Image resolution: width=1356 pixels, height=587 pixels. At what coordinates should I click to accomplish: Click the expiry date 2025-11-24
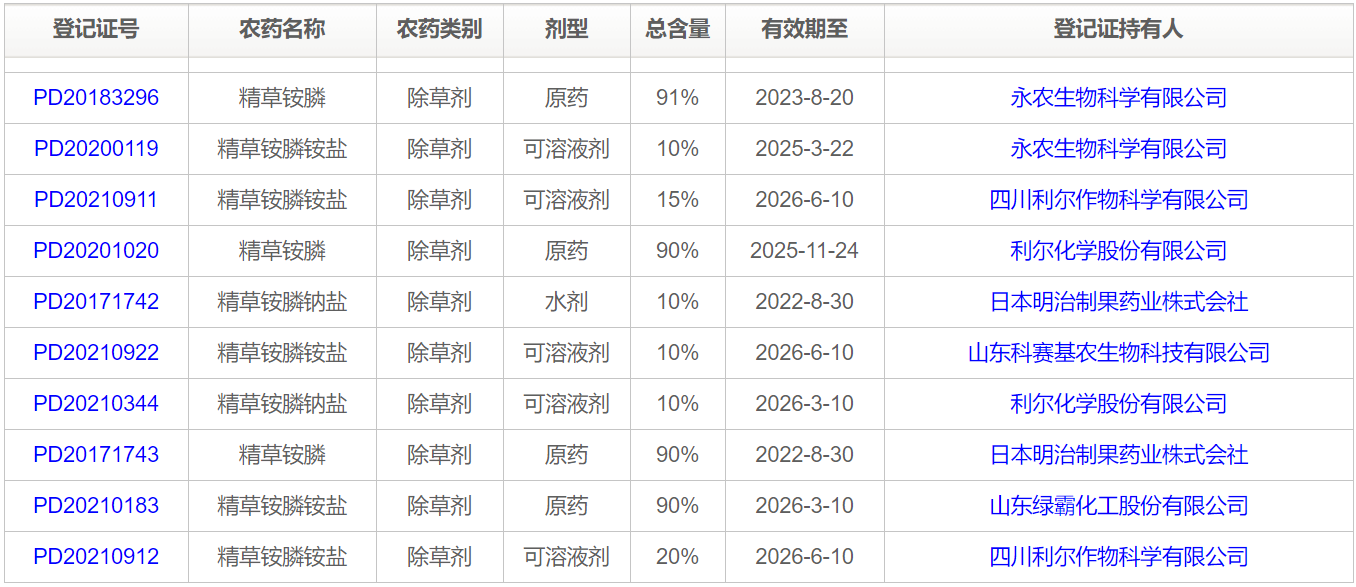(805, 251)
